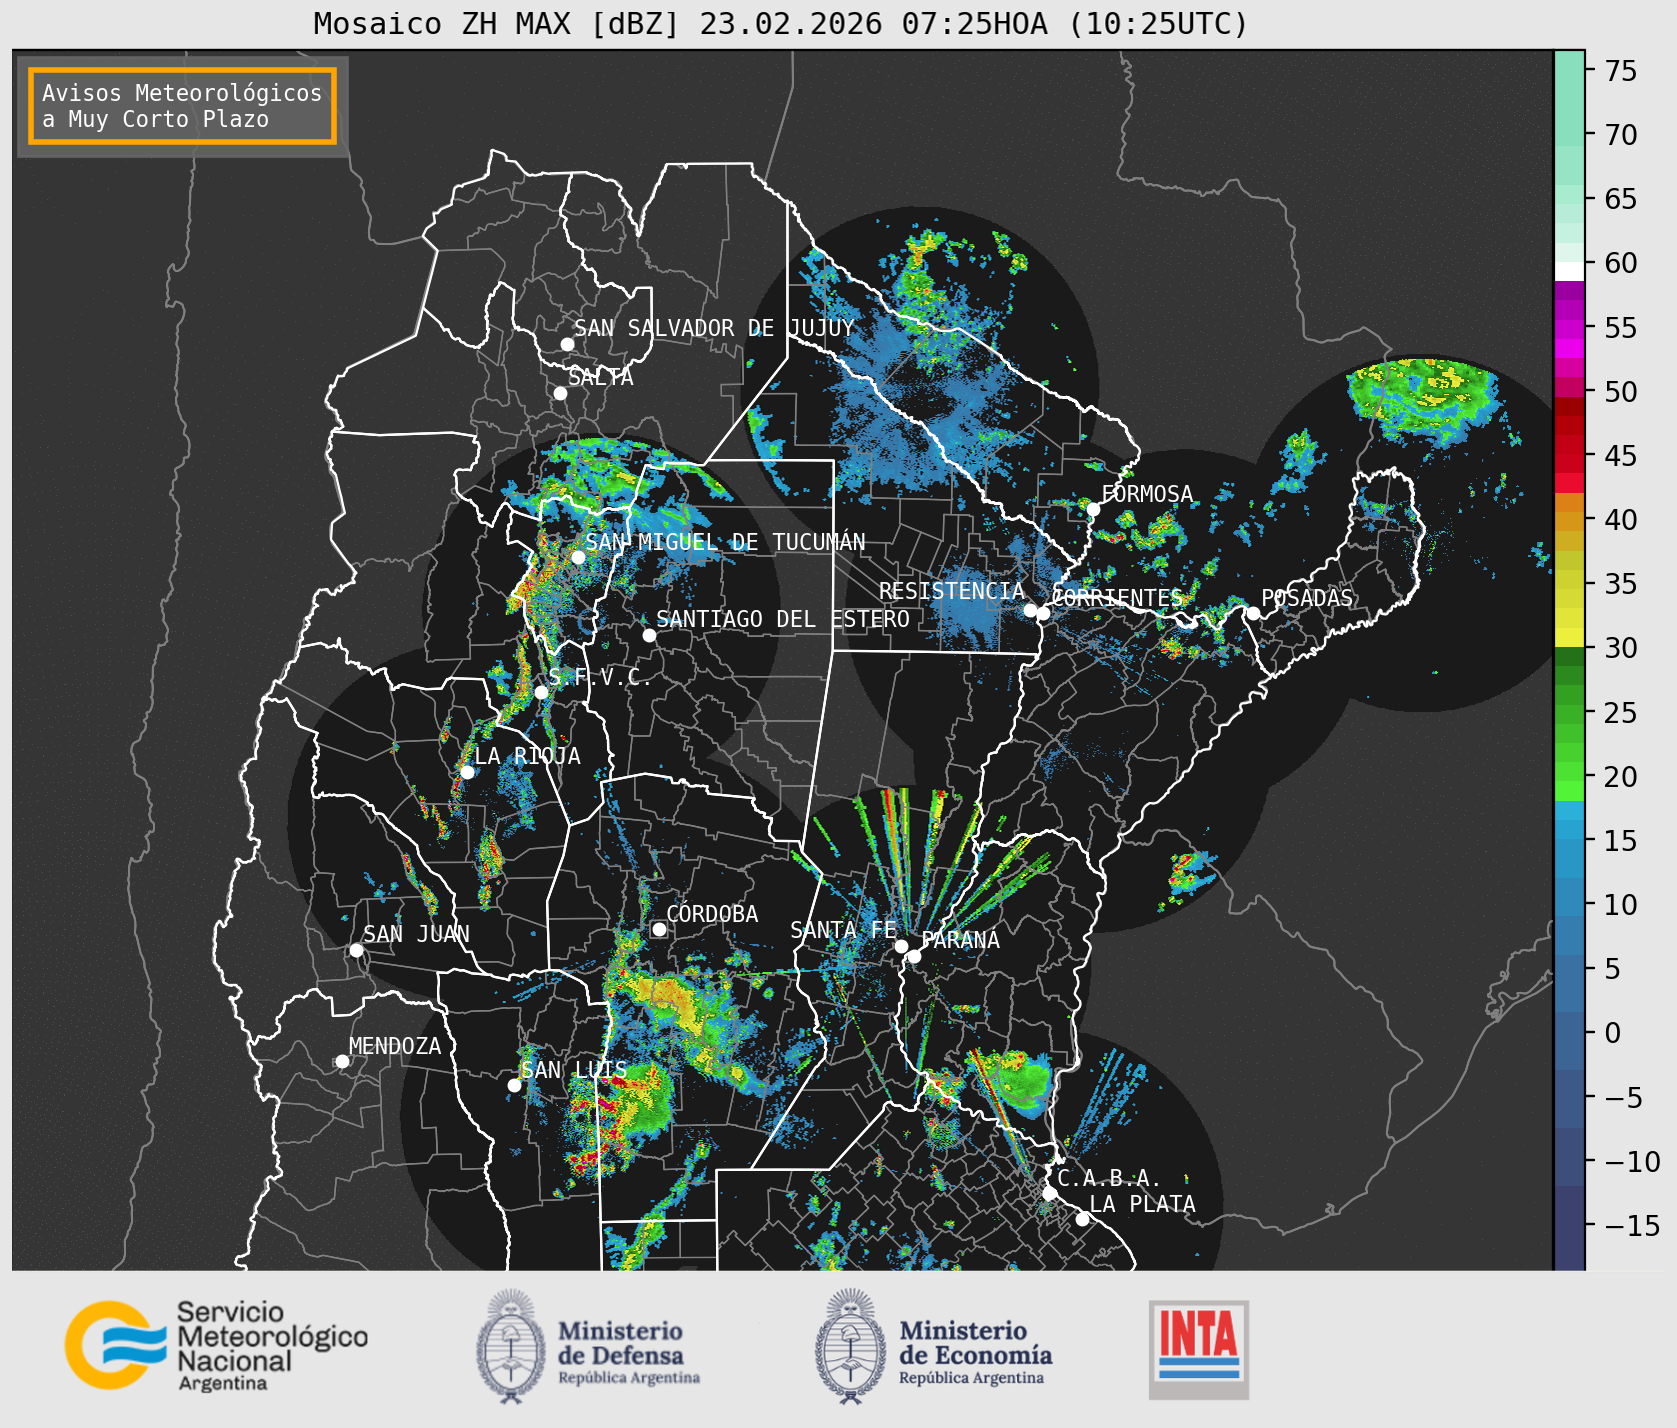The height and width of the screenshot is (1428, 1677).
Task: Pick the white 60 dBZ band on the color scale
Action: pyautogui.click(x=1569, y=271)
